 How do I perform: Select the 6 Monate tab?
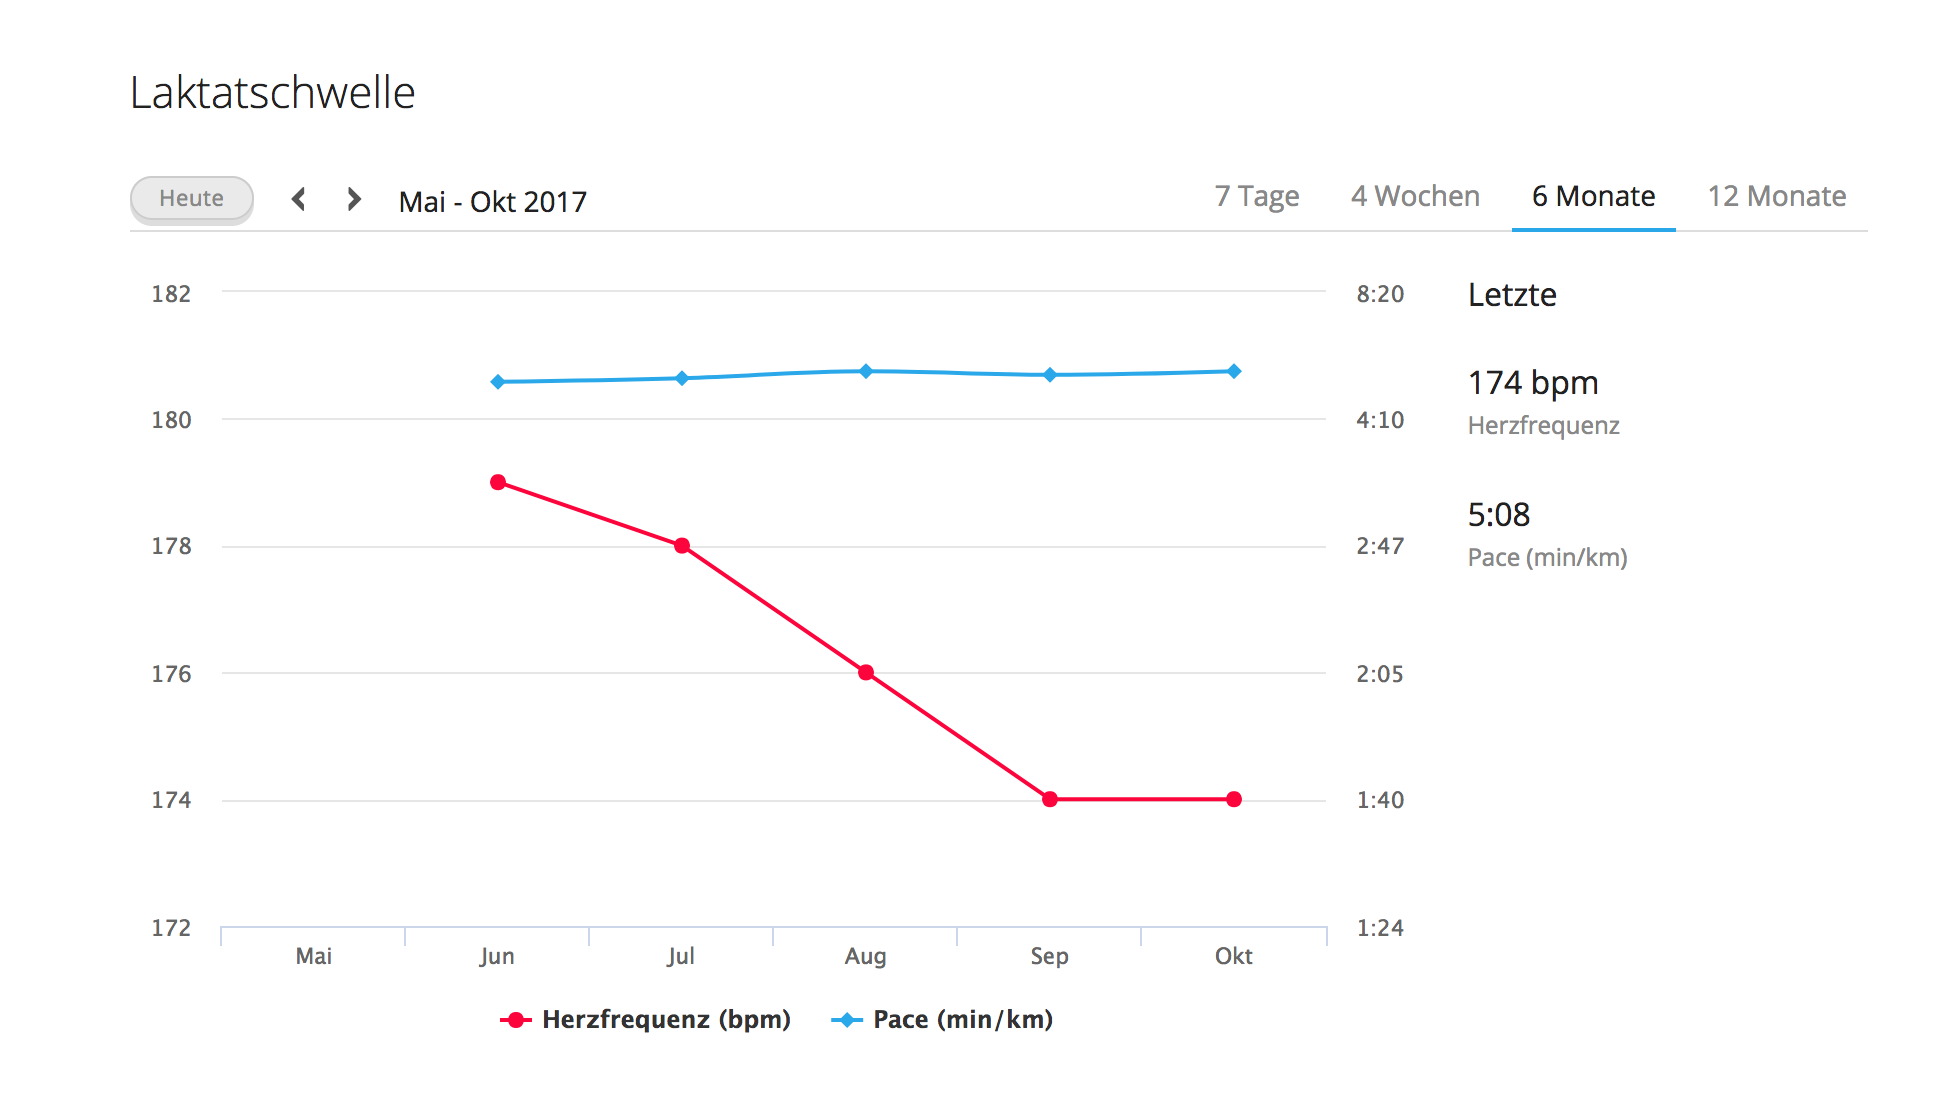[1592, 196]
